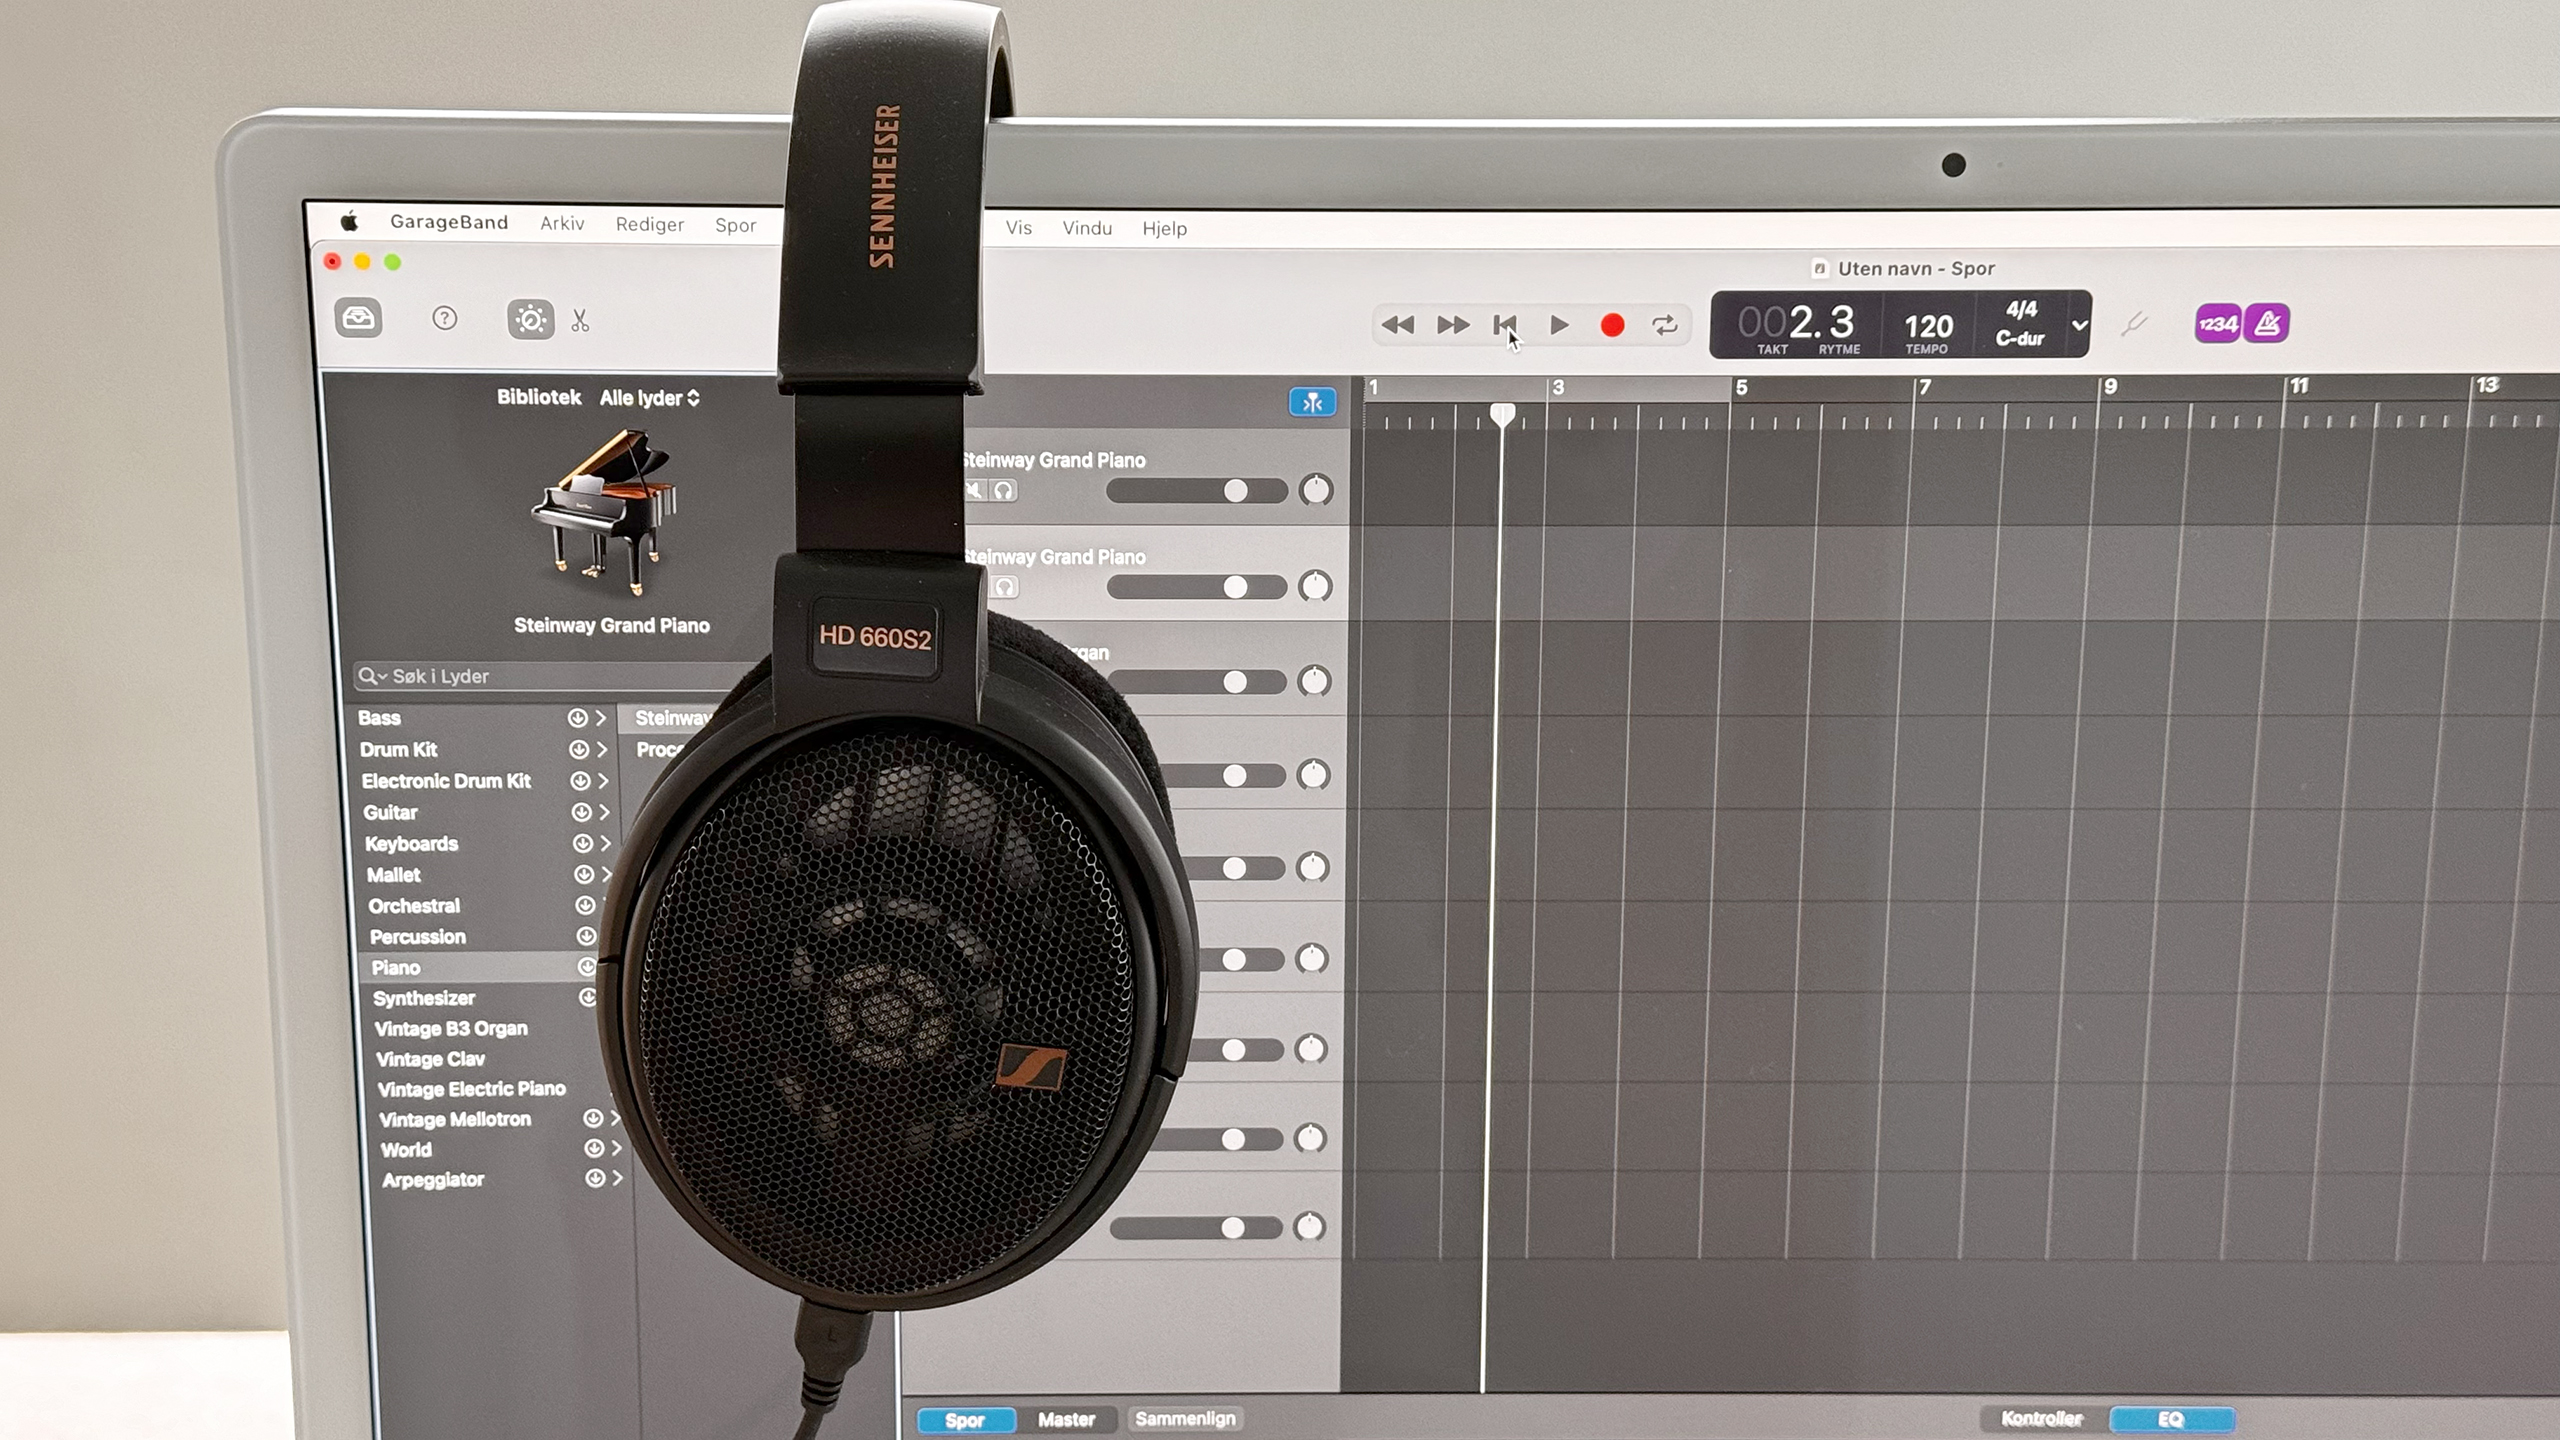Click the EQ button
The height and width of the screenshot is (1440, 2560).
(x=2171, y=1419)
